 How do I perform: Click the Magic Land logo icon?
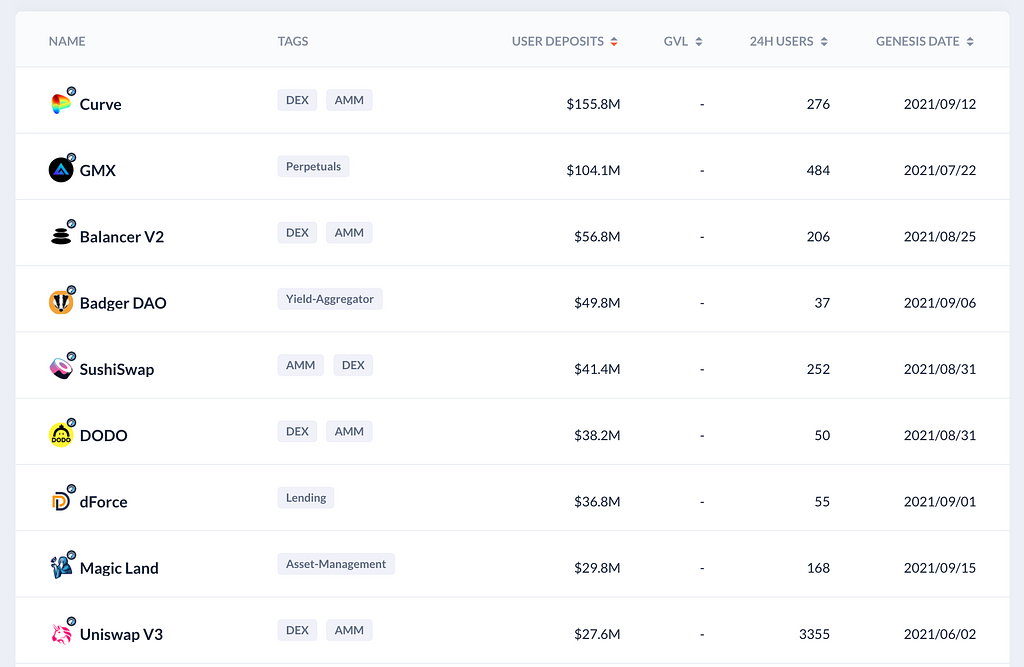tap(61, 567)
